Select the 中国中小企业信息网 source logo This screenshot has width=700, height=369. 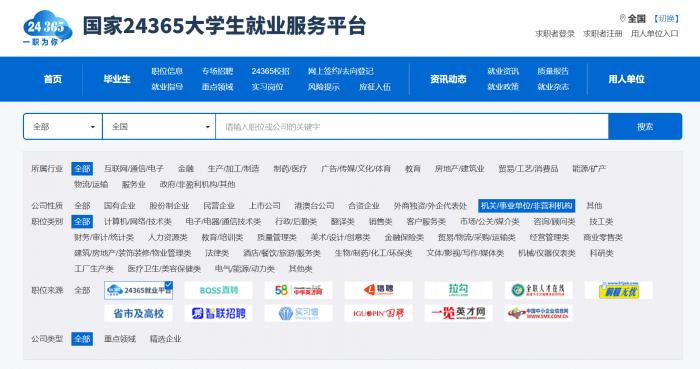538,313
